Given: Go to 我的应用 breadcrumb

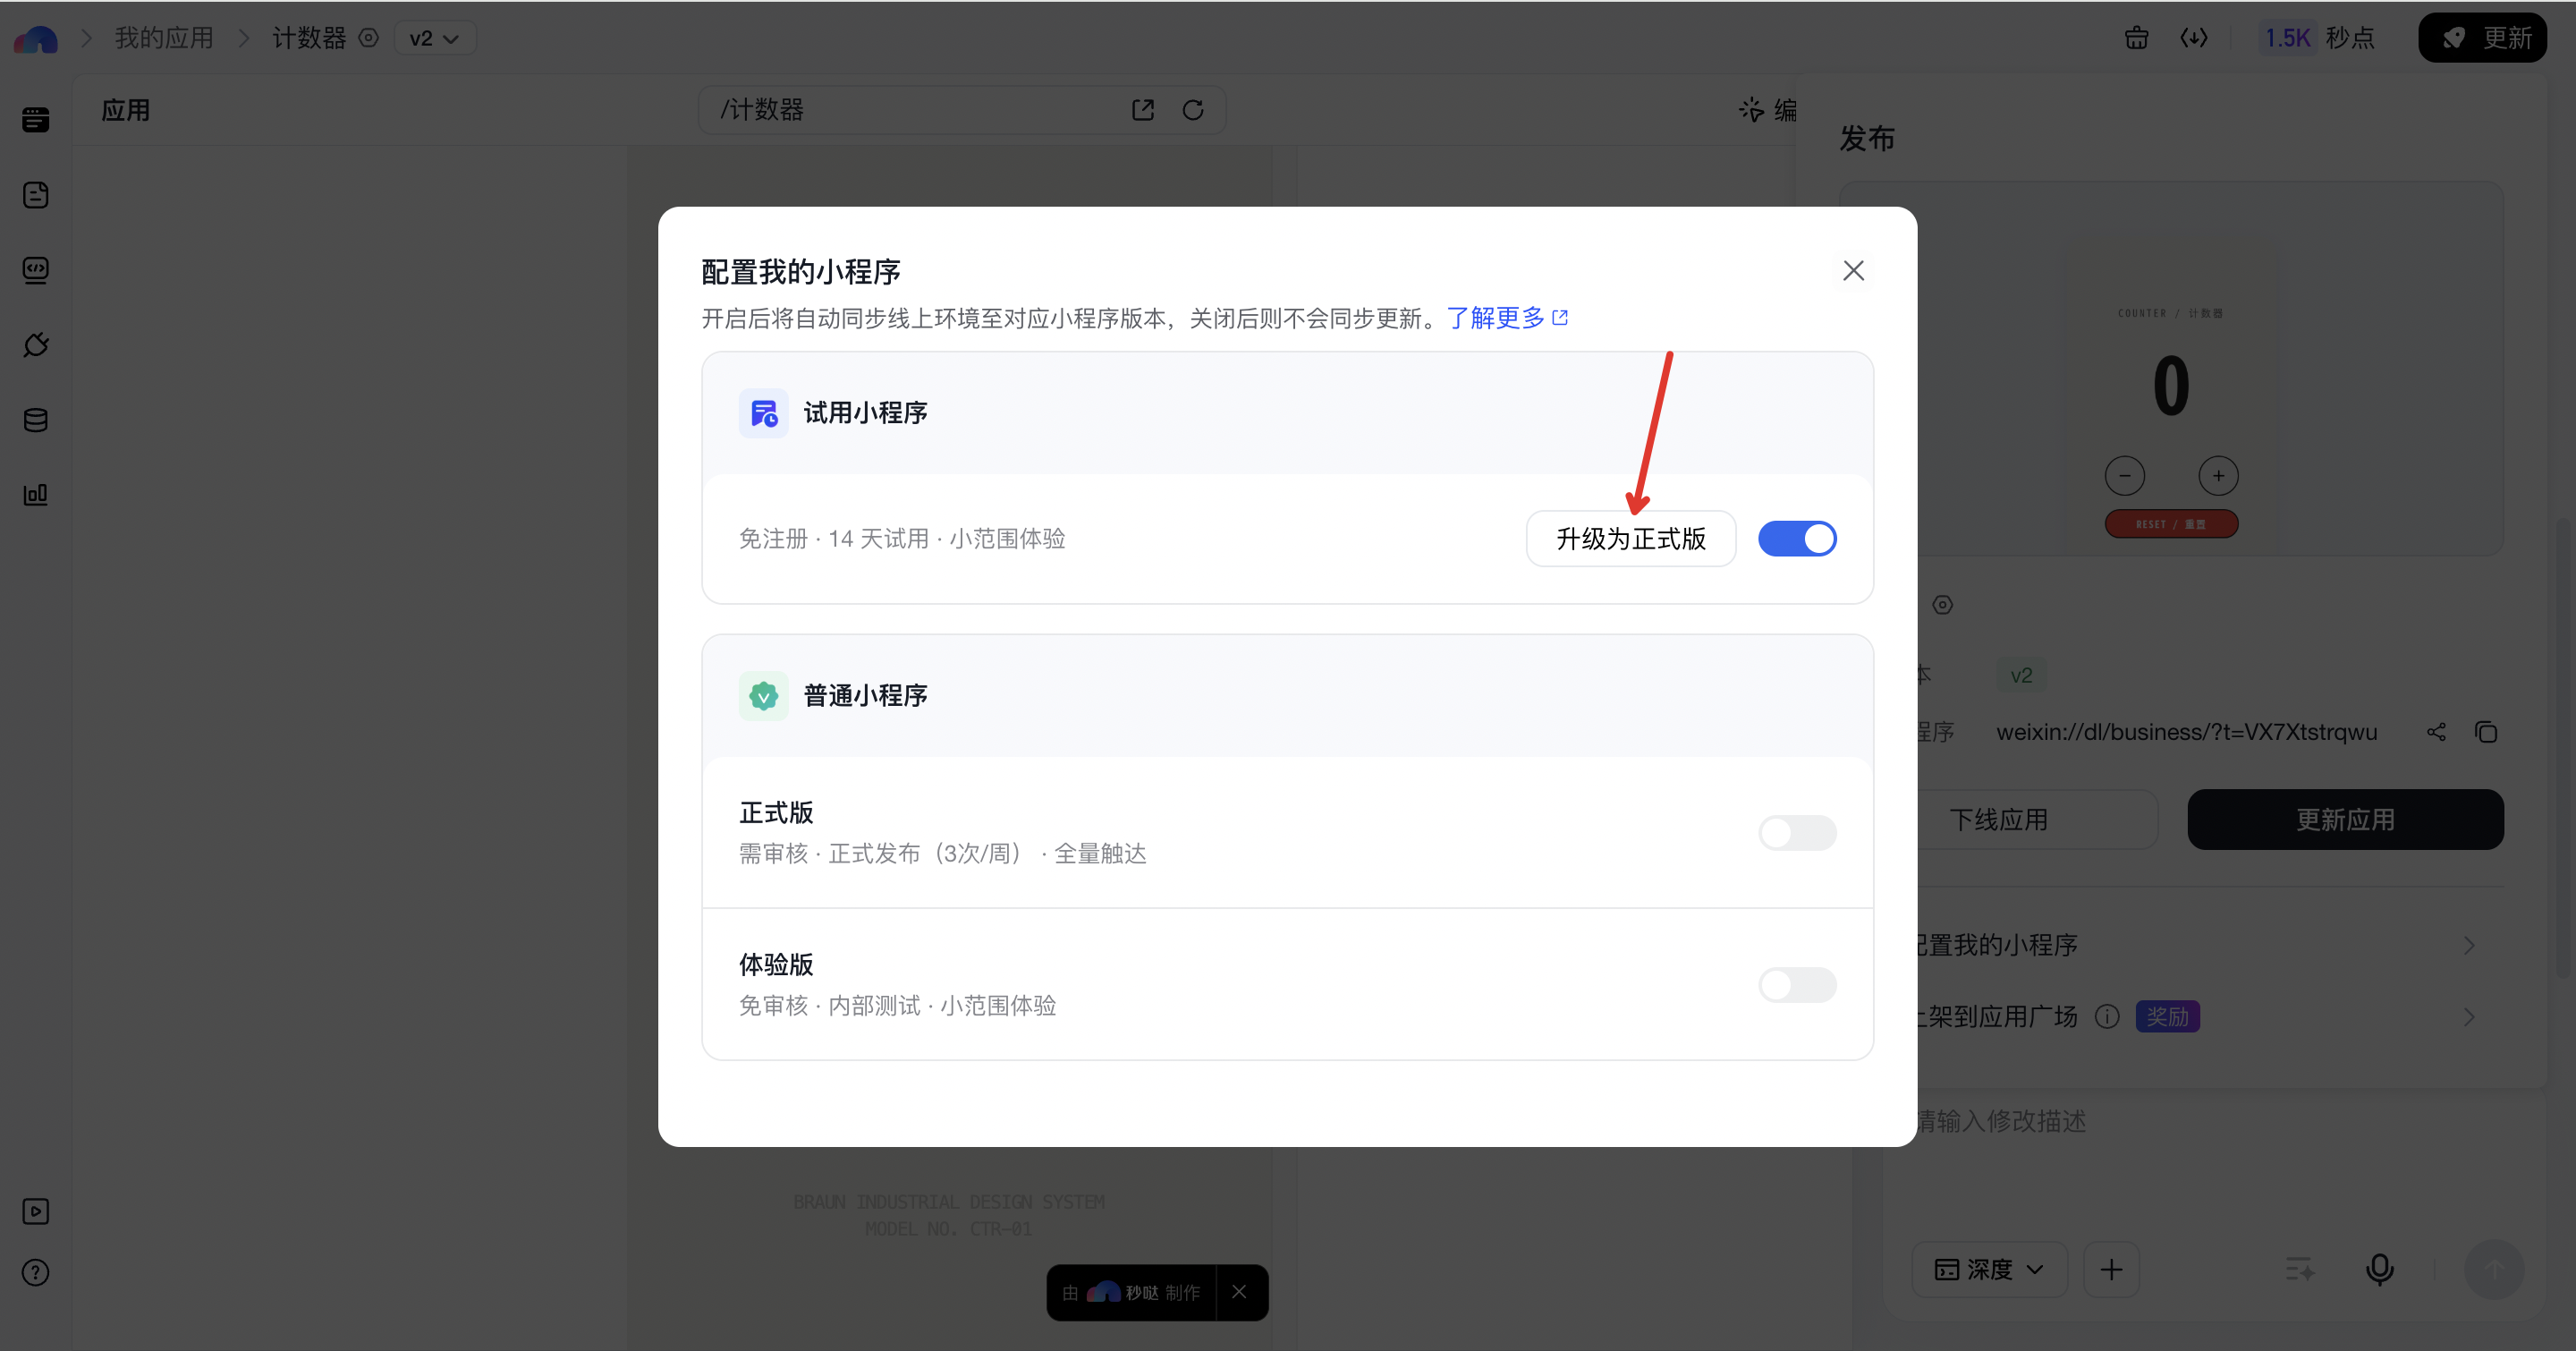Looking at the screenshot, I should coord(164,38).
